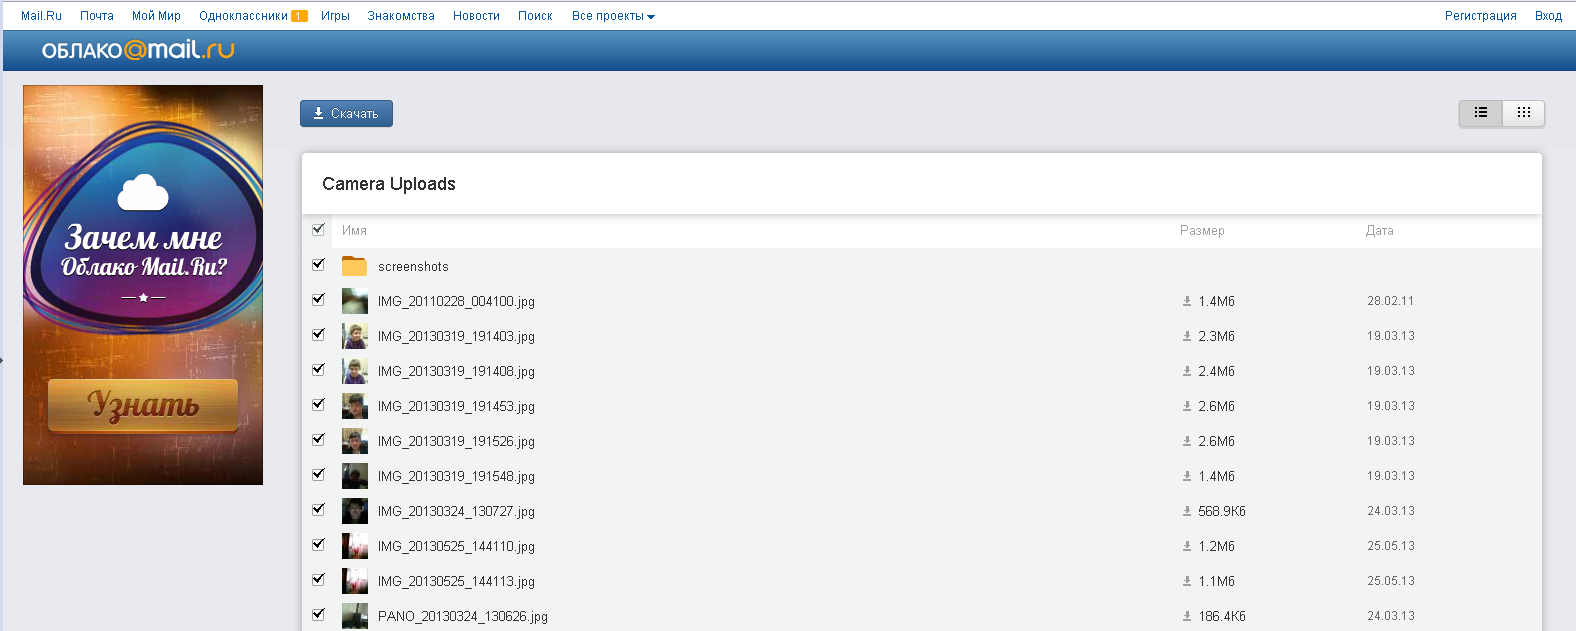This screenshot has height=631, width=1576.
Task: Open Новости in the top menu
Action: [476, 16]
